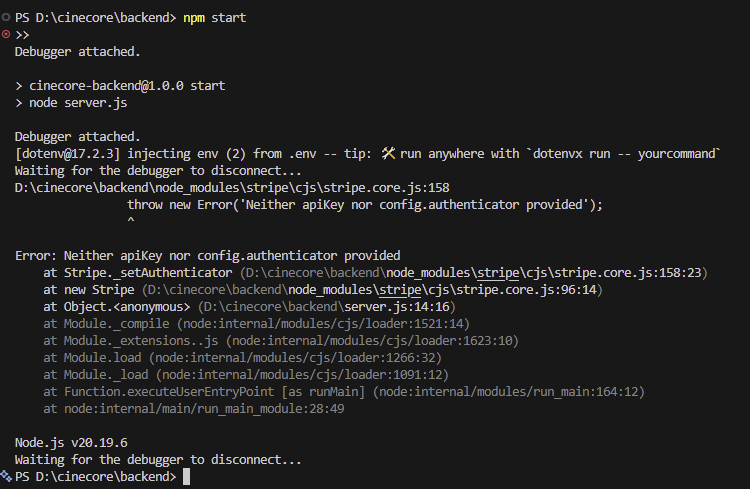Image resolution: width=750 pixels, height=489 pixels.
Task: Click the loader:1091:12 Module._load trace entry
Action: [295, 375]
